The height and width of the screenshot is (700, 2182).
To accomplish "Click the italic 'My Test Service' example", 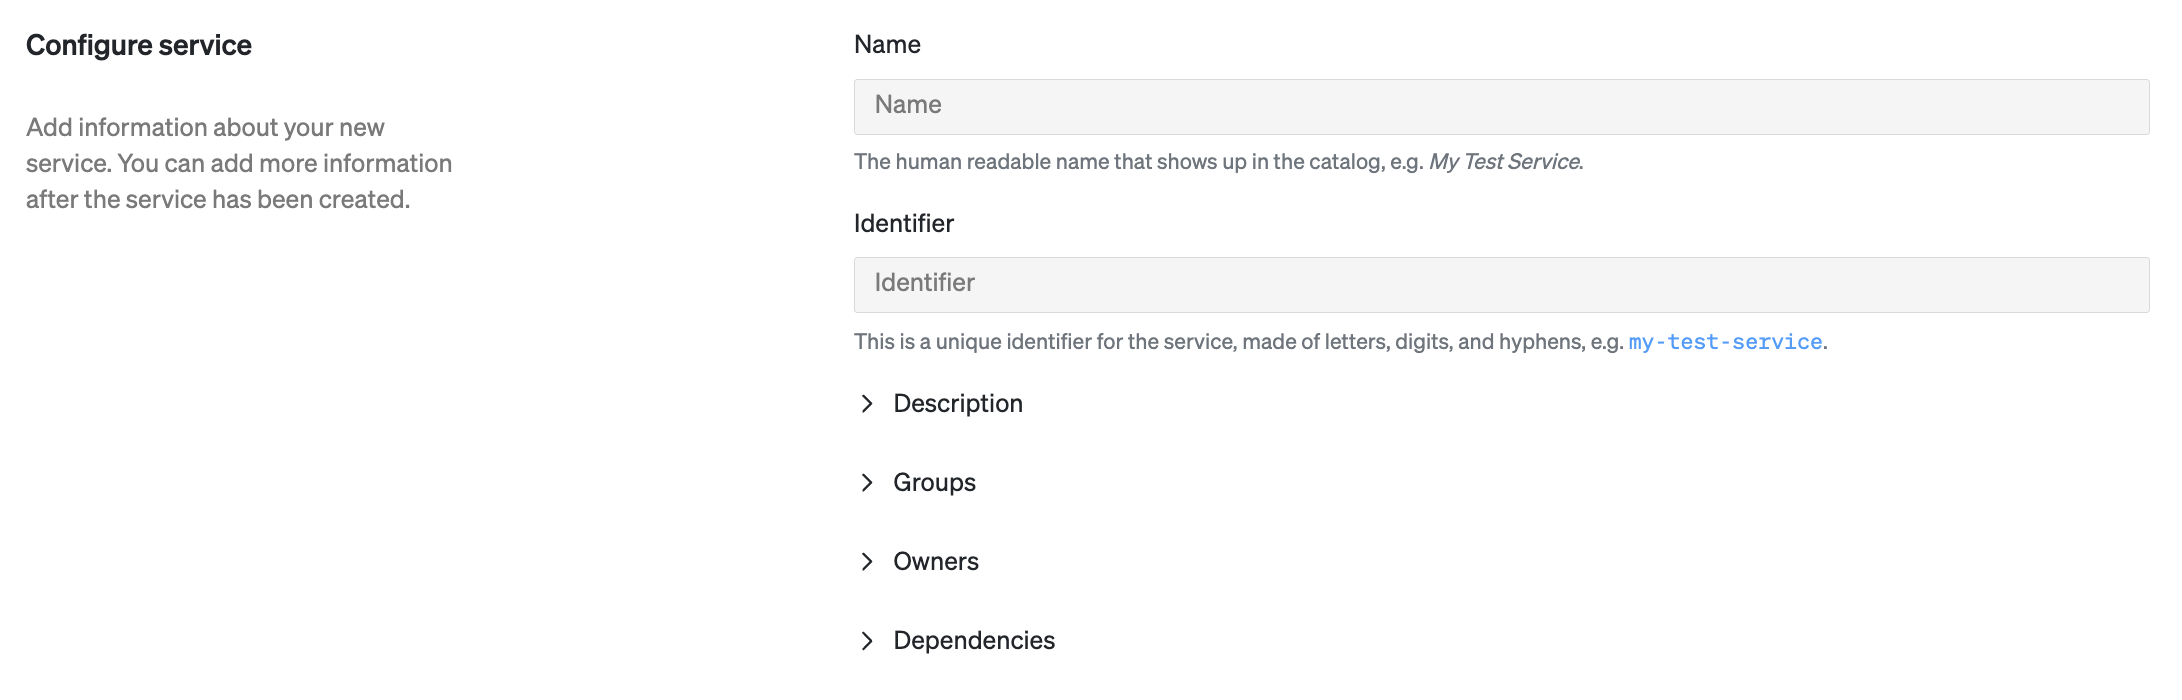I will (x=1504, y=162).
